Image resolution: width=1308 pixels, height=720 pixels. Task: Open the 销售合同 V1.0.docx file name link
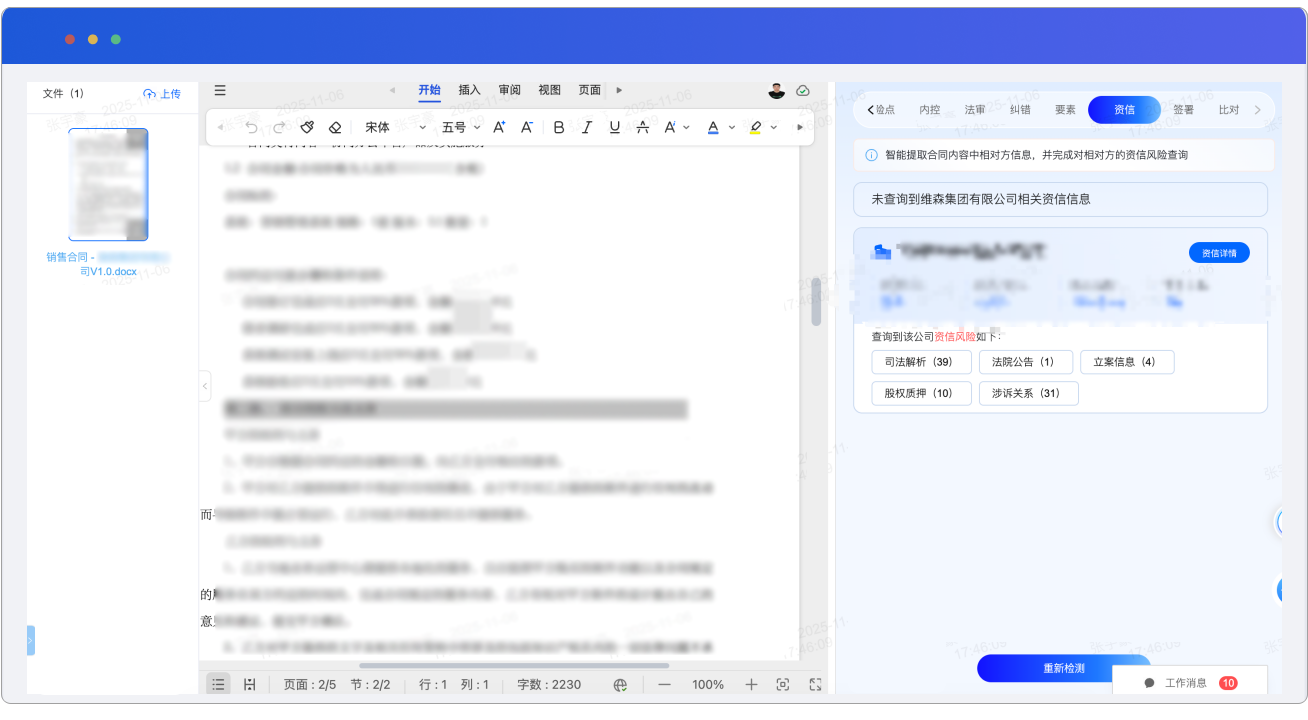click(x=108, y=264)
